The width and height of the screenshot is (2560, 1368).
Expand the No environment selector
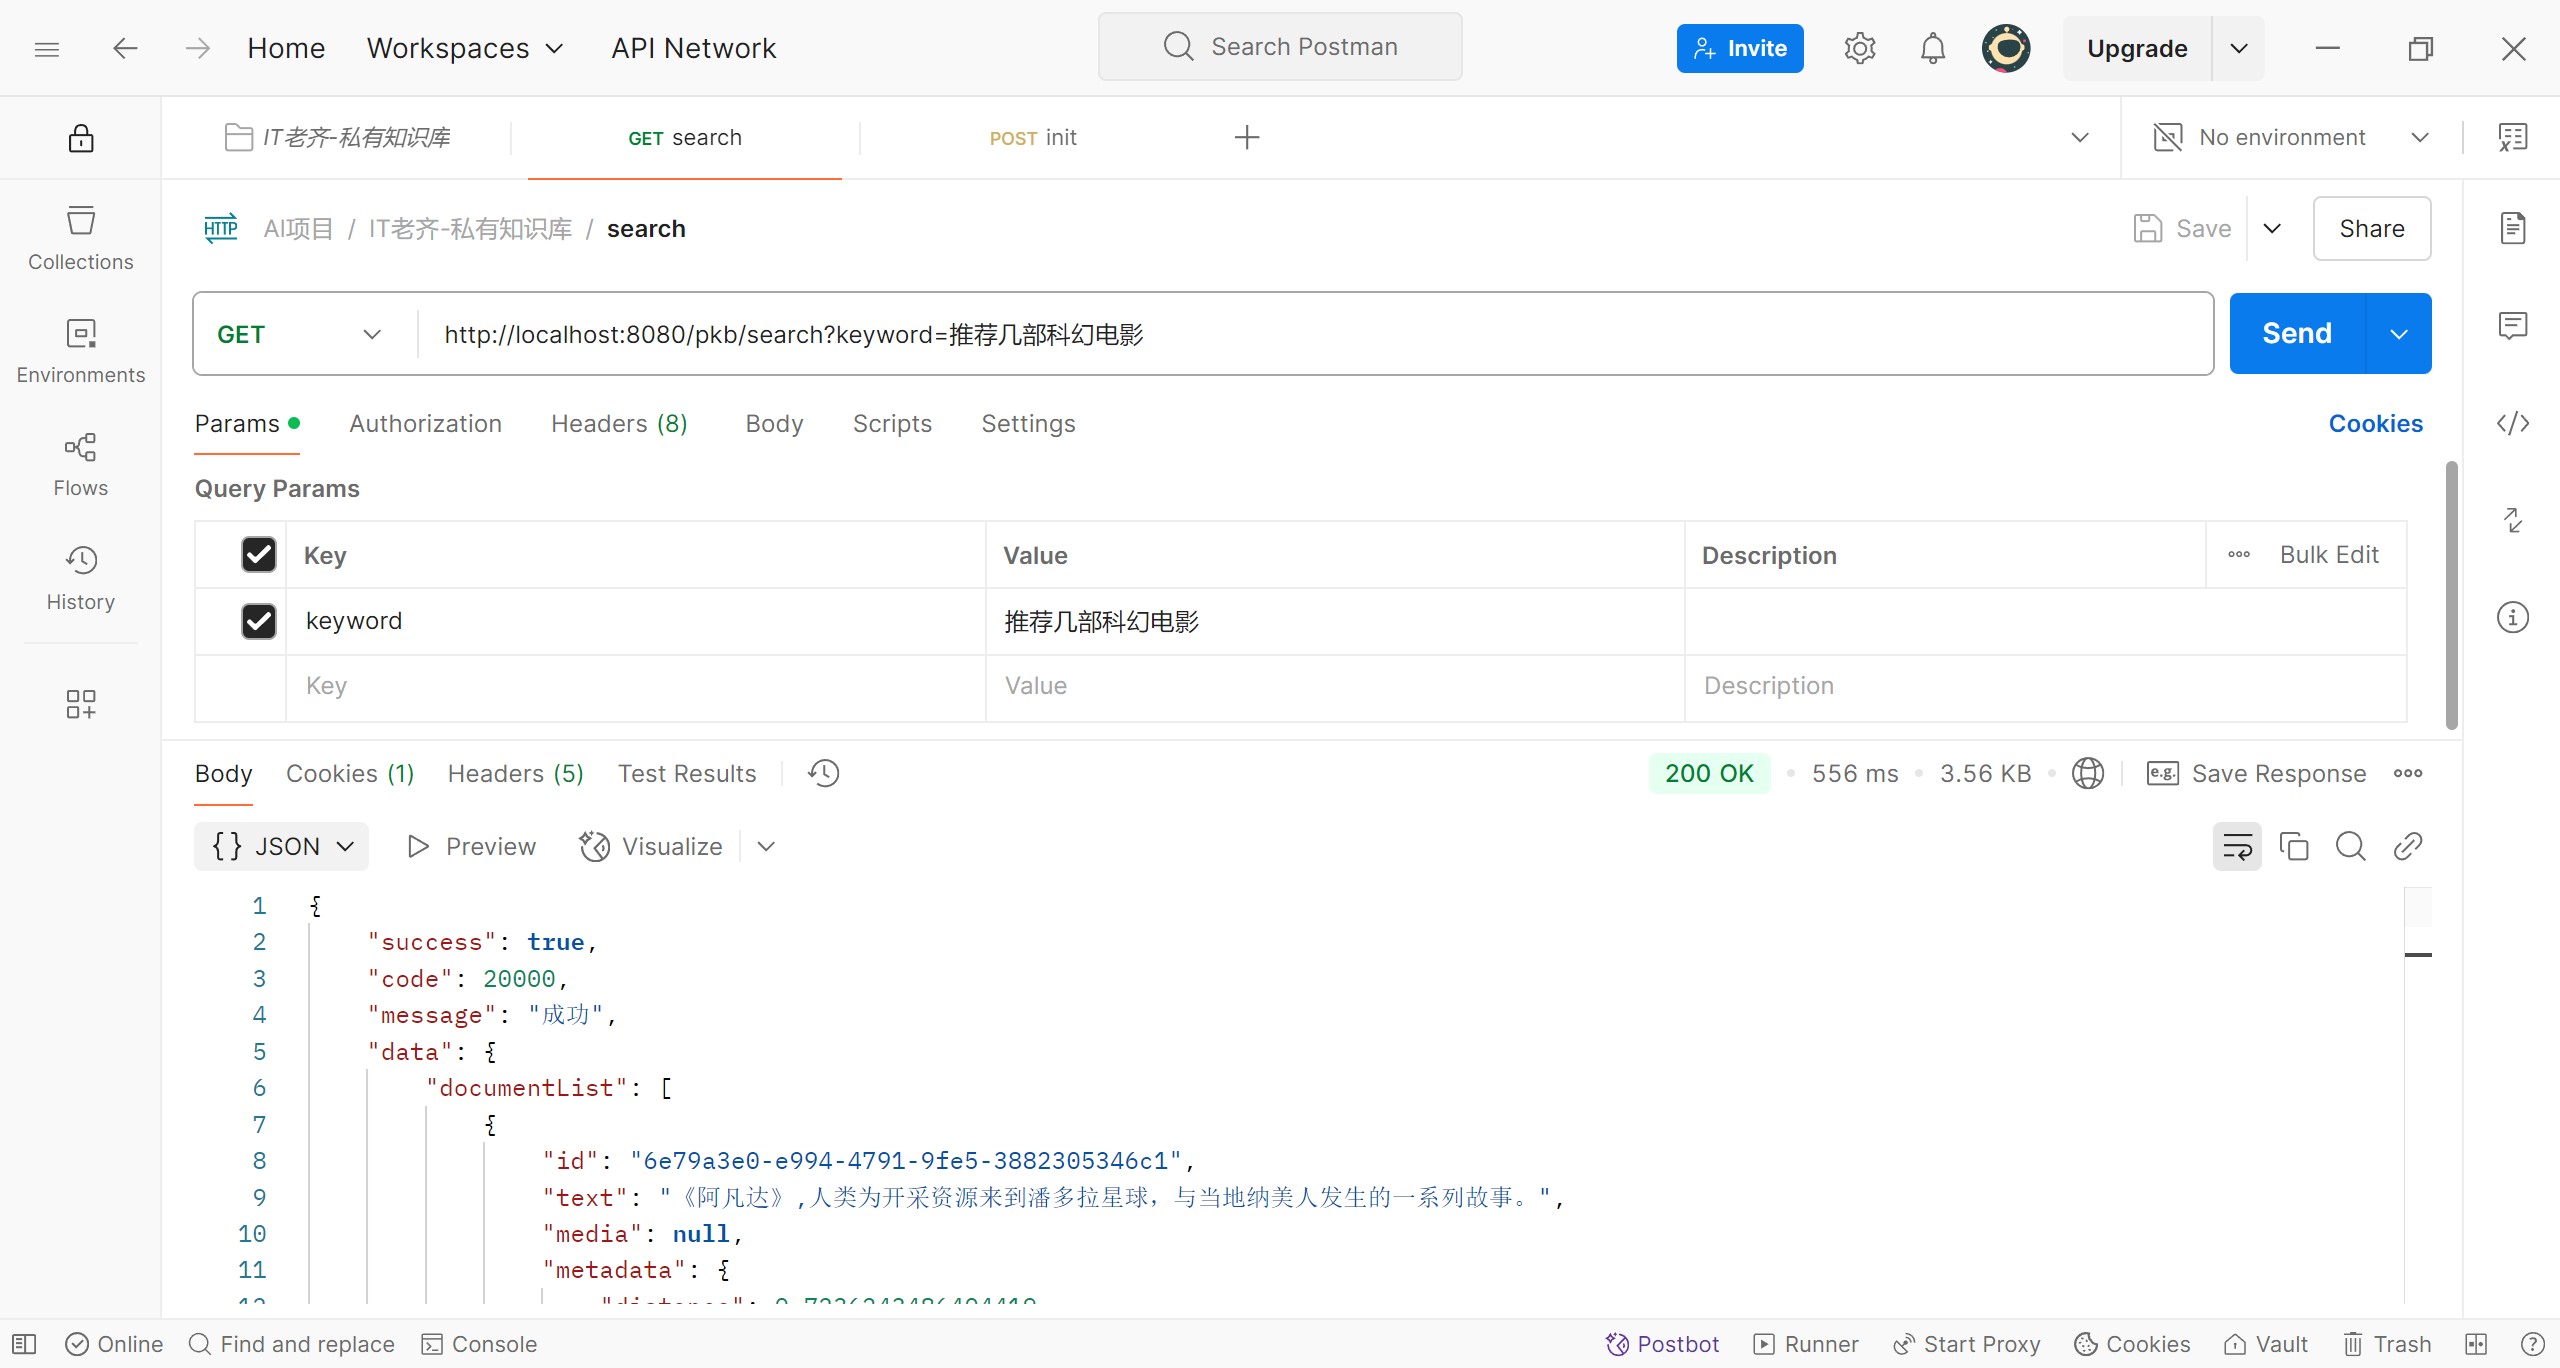pos(2290,137)
